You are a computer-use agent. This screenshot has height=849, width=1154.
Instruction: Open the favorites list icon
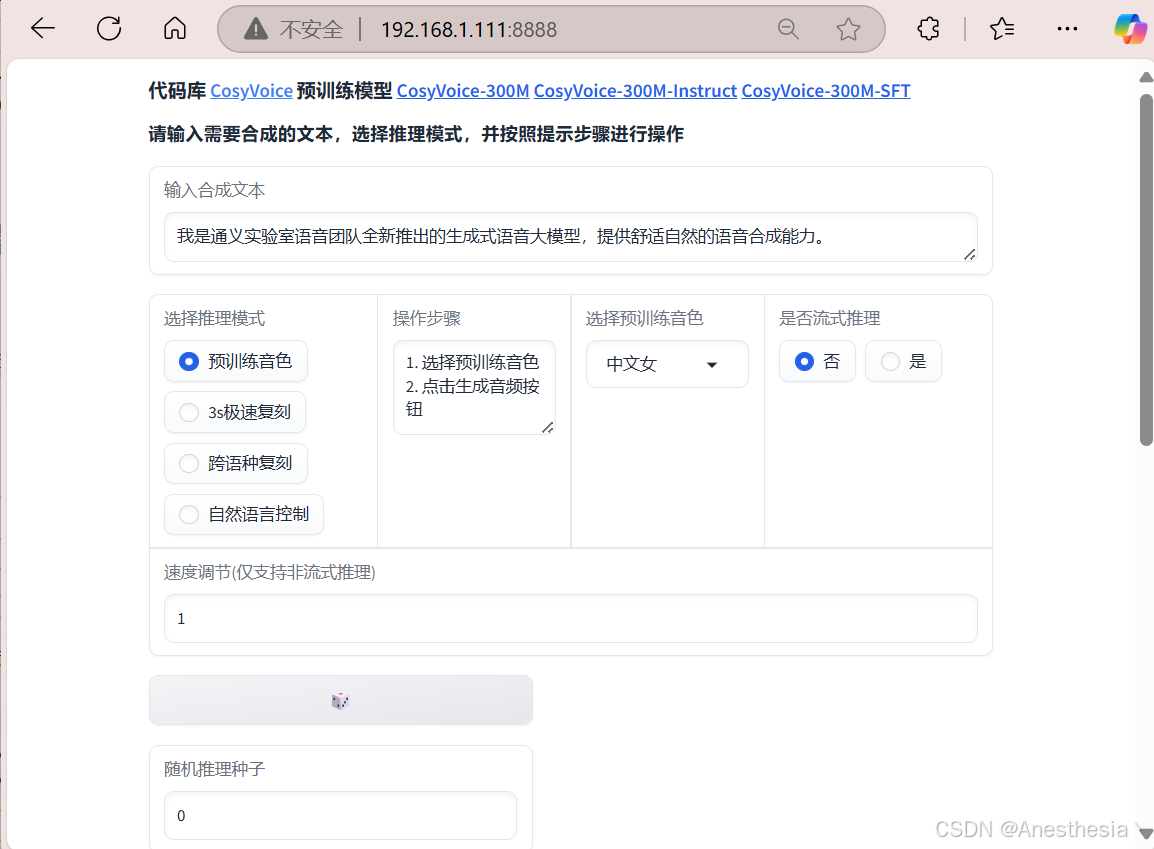(x=1002, y=29)
